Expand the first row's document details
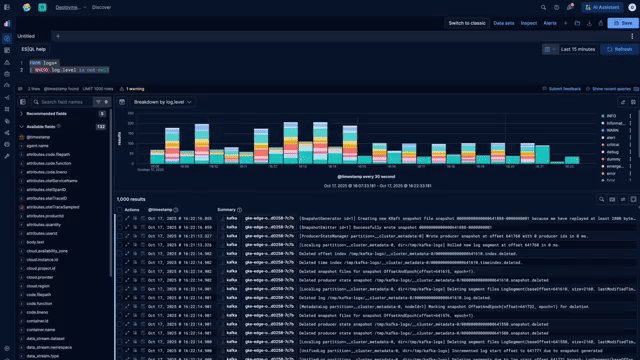Image resolution: width=640 pixels, height=360 pixels. [x=127, y=218]
